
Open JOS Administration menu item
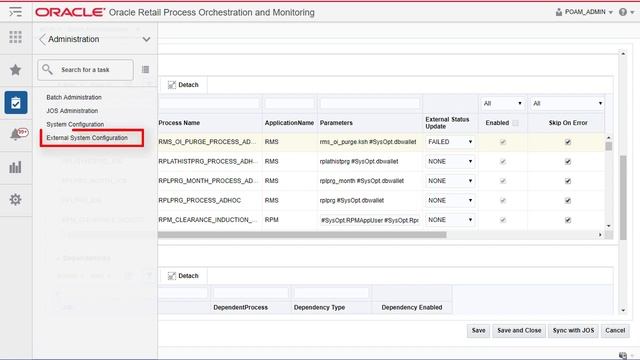pyautogui.click(x=72, y=111)
